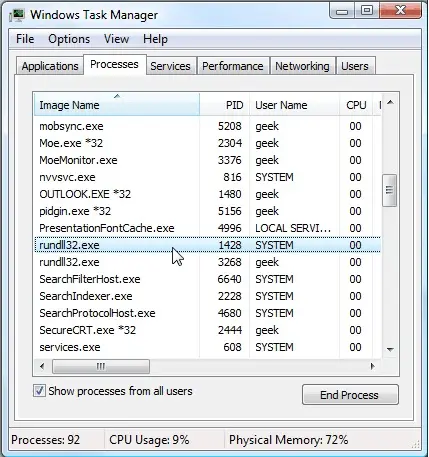Select the mobsync.exe process row
This screenshot has width=429, height=457.
207,126
